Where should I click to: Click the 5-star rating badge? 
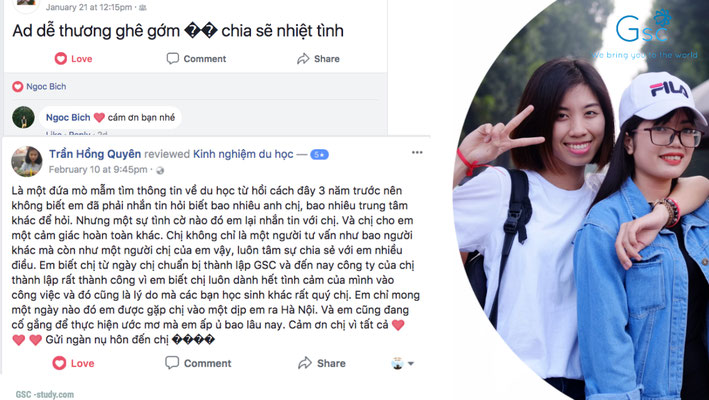pyautogui.click(x=319, y=155)
